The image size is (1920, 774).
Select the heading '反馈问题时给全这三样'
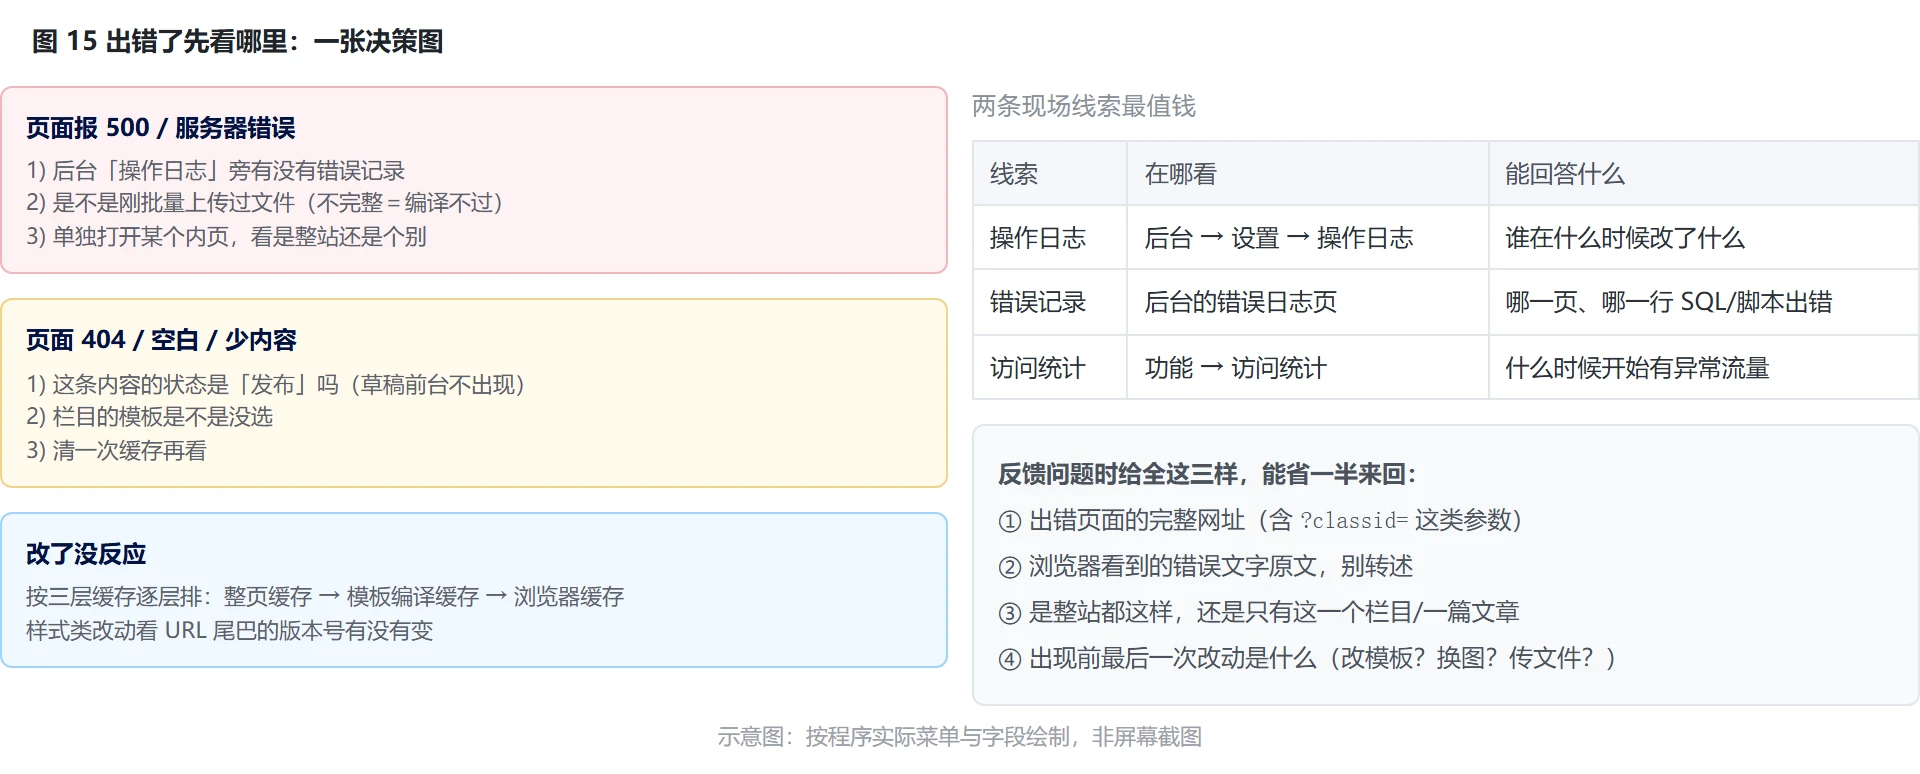[x=1208, y=474]
